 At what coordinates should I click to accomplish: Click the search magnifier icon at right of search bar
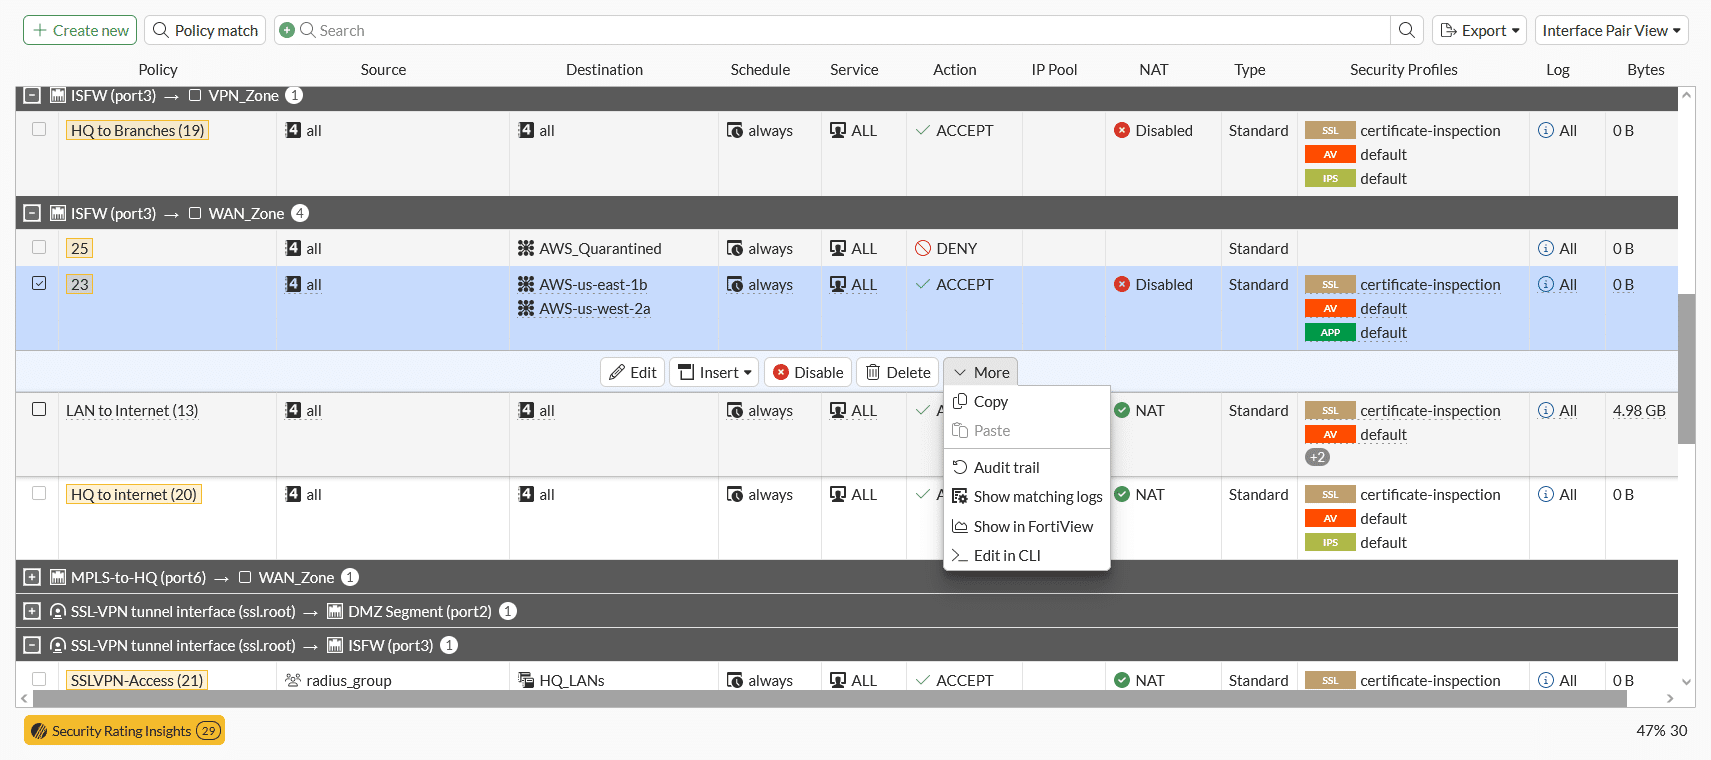(x=1406, y=30)
